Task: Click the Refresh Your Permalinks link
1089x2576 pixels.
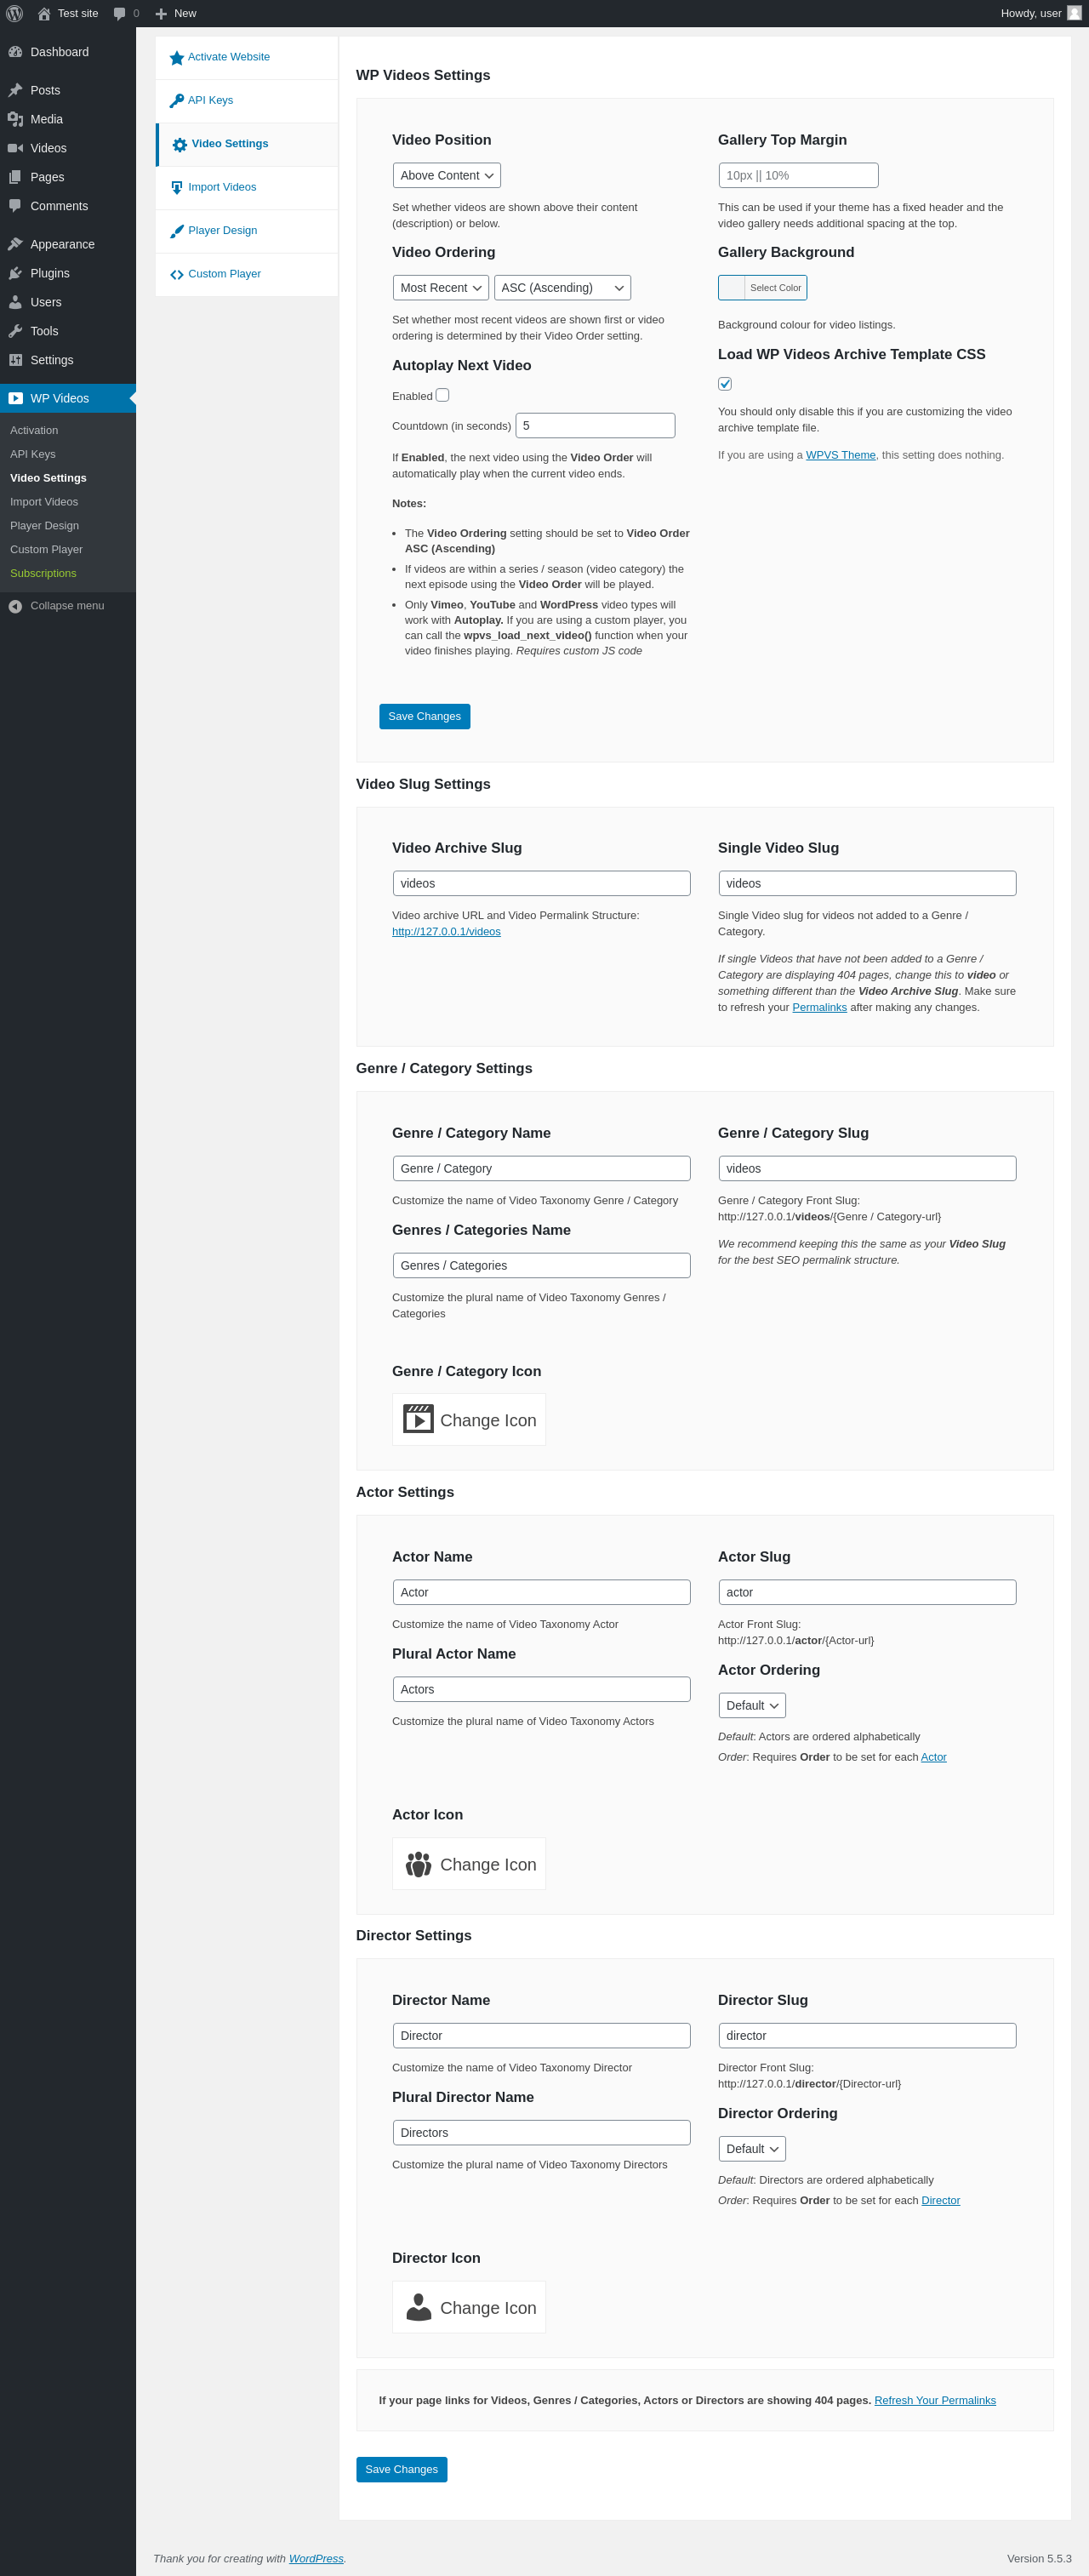Action: 935,2400
